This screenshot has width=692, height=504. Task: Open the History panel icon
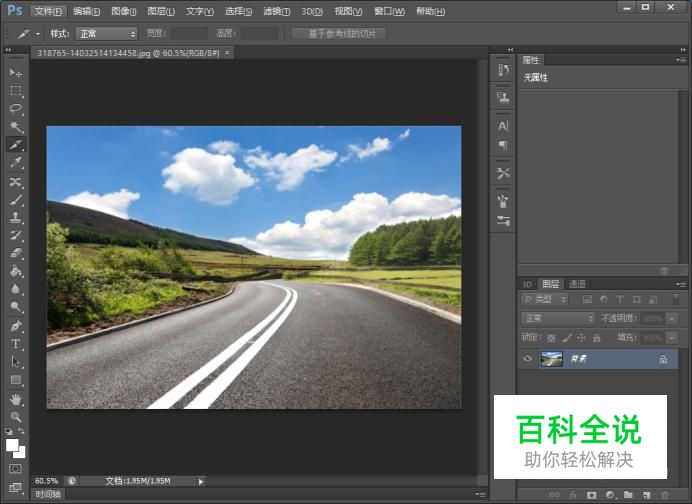[503, 70]
